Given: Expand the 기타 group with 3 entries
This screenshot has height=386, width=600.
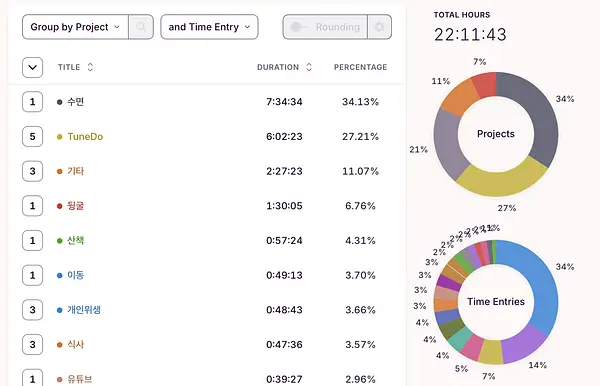Looking at the screenshot, I should [33, 171].
